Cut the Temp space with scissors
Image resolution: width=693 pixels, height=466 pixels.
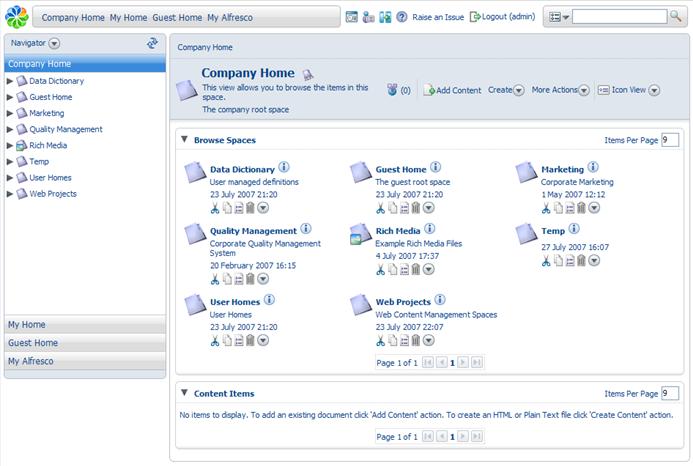[546, 261]
